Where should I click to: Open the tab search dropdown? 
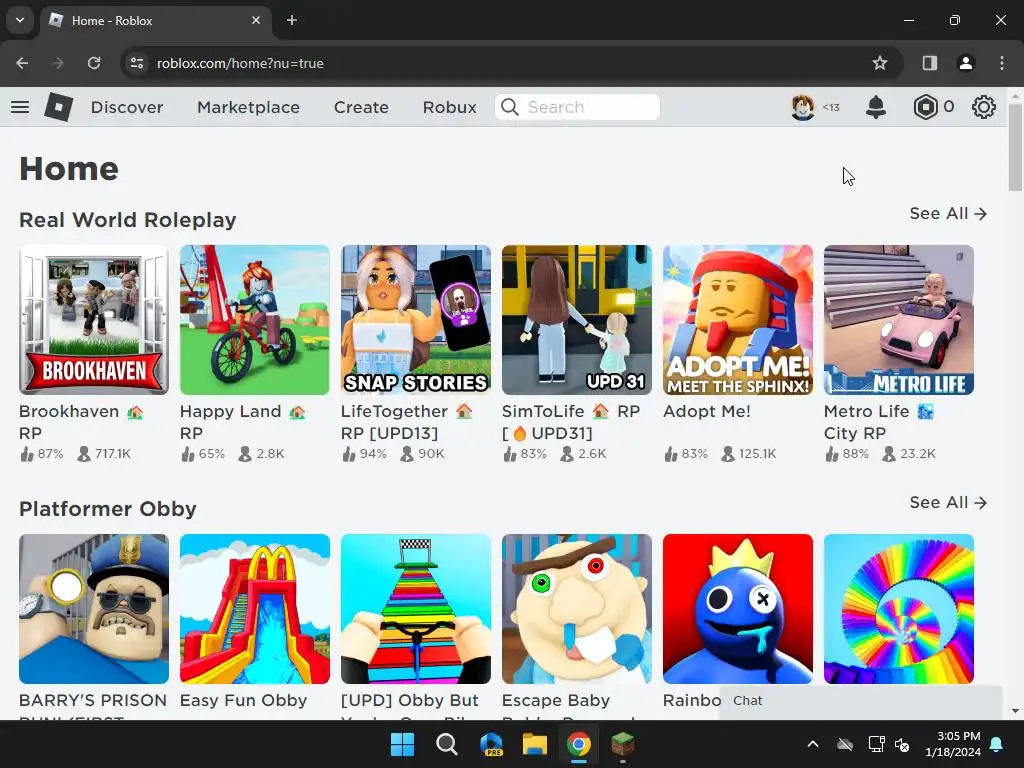click(20, 20)
